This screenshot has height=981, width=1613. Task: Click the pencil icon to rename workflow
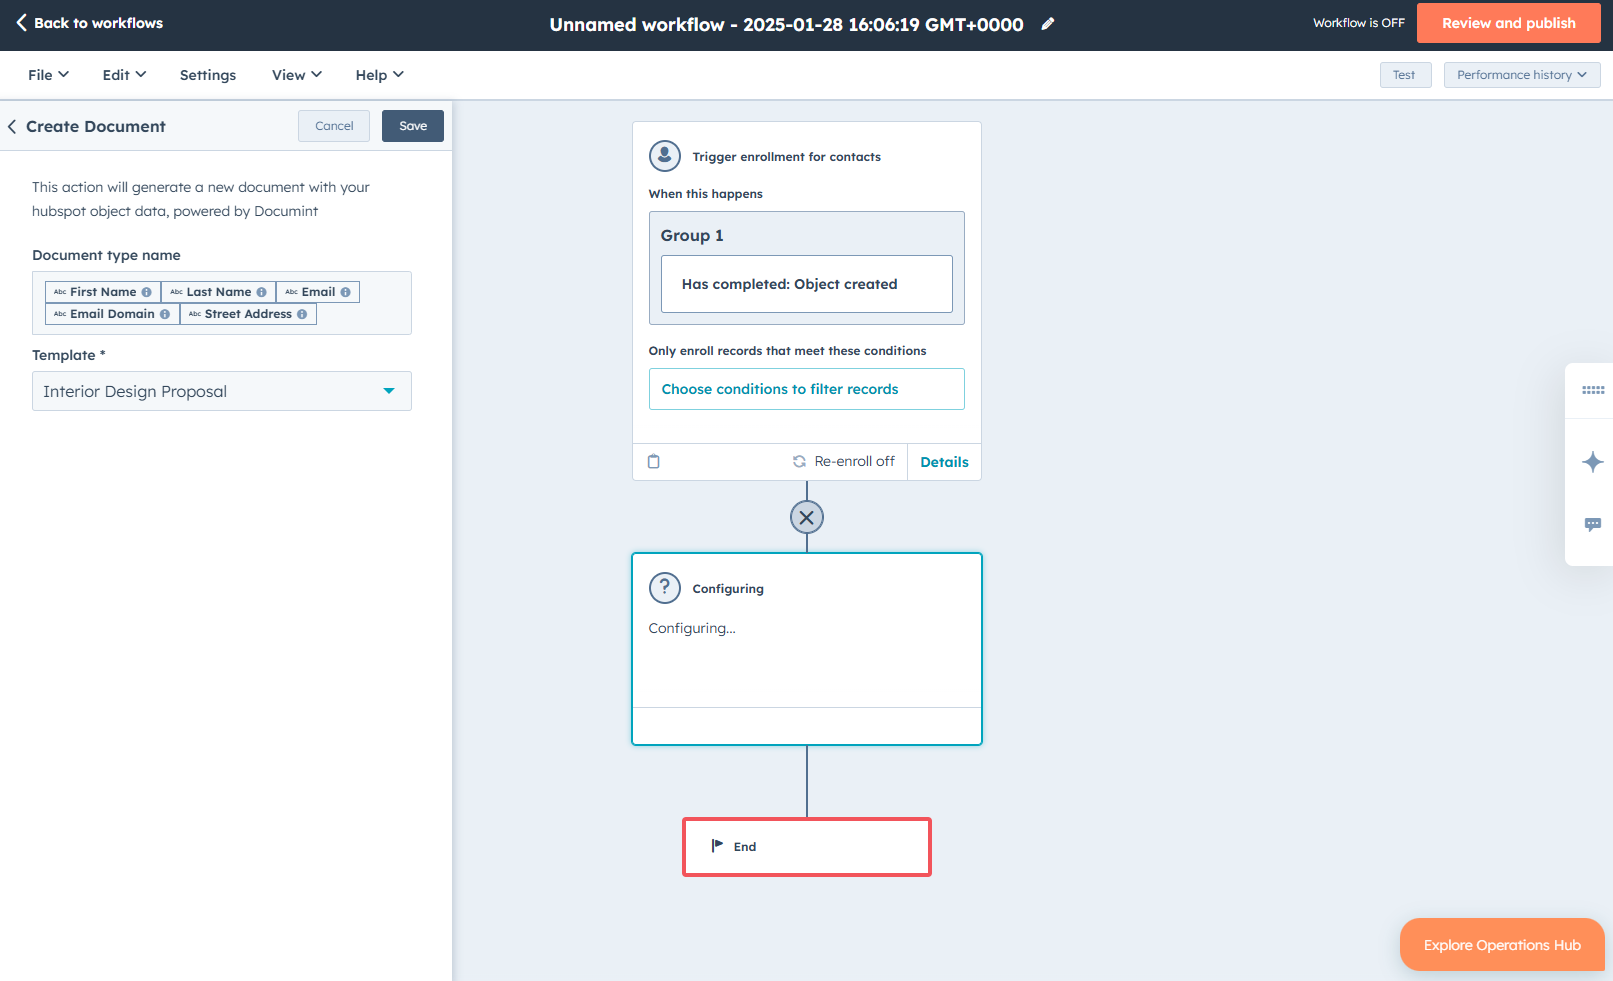coord(1048,24)
